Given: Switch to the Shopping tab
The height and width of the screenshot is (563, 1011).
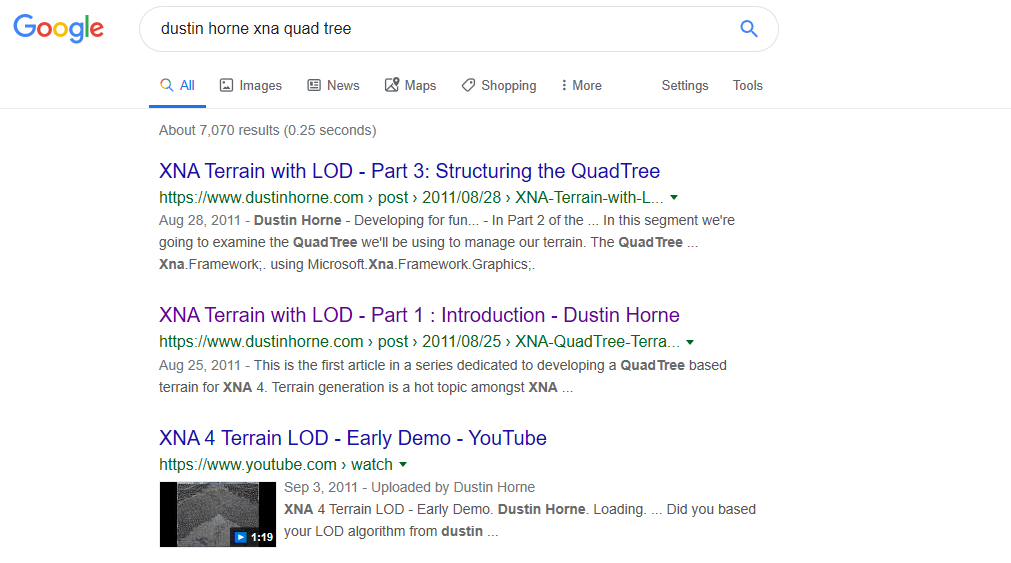Looking at the screenshot, I should [x=499, y=86].
